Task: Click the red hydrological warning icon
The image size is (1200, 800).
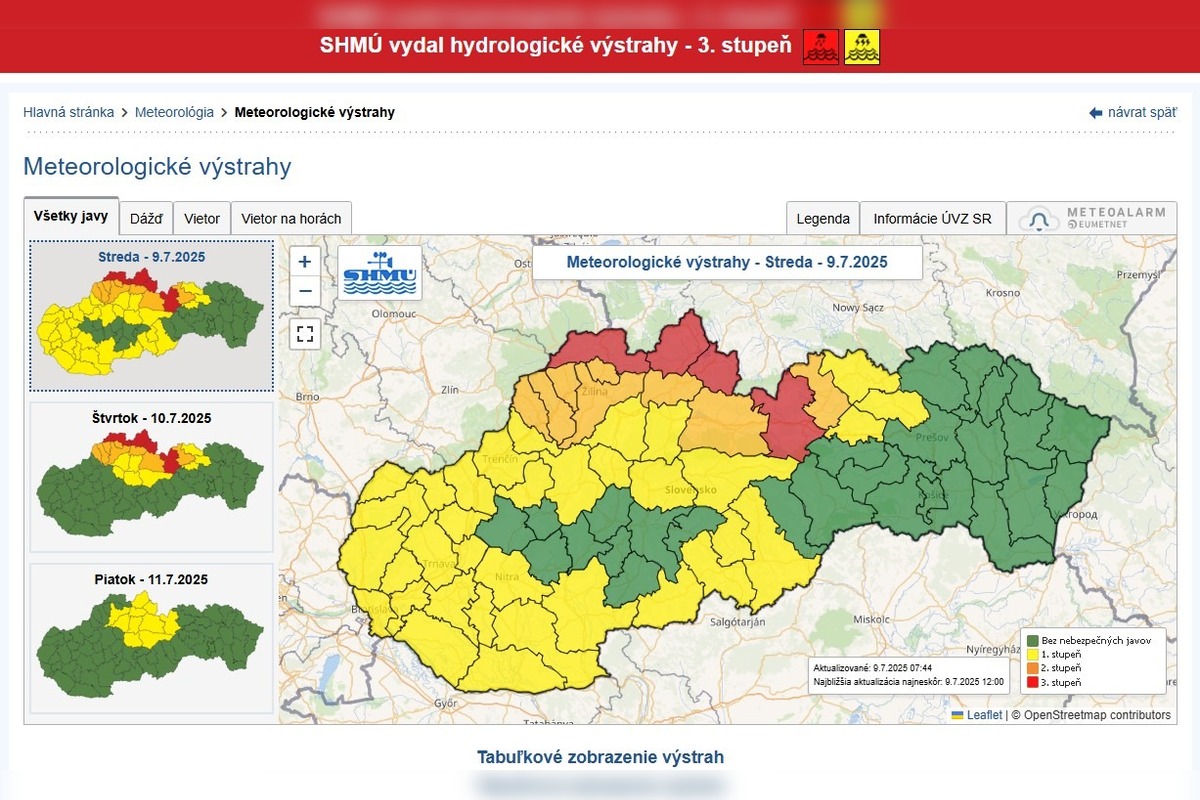Action: pyautogui.click(x=820, y=47)
